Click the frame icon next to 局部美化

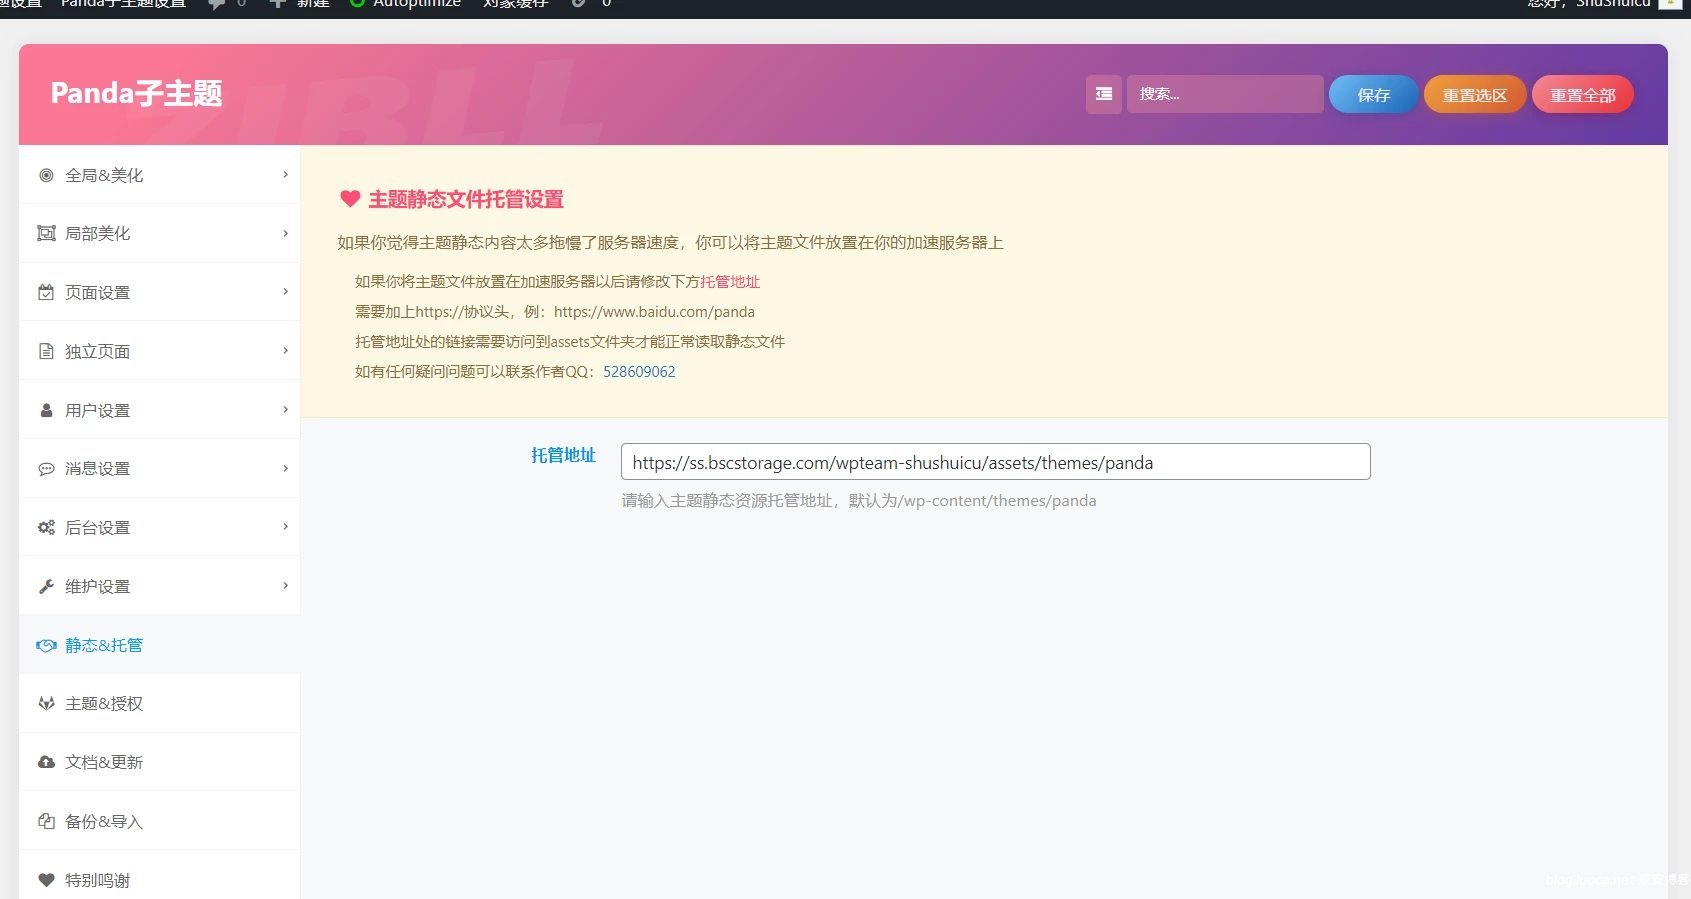(x=46, y=233)
